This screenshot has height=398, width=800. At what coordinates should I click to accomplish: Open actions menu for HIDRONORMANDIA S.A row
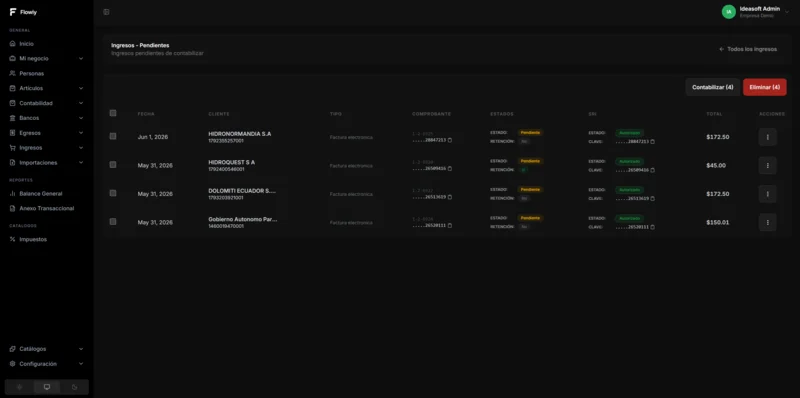[767, 137]
